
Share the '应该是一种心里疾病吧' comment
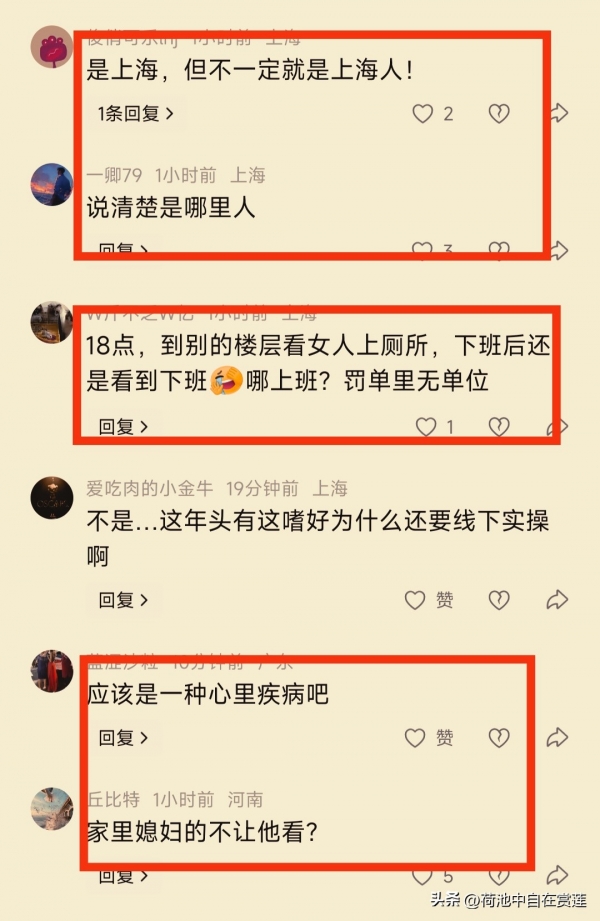[557, 737]
